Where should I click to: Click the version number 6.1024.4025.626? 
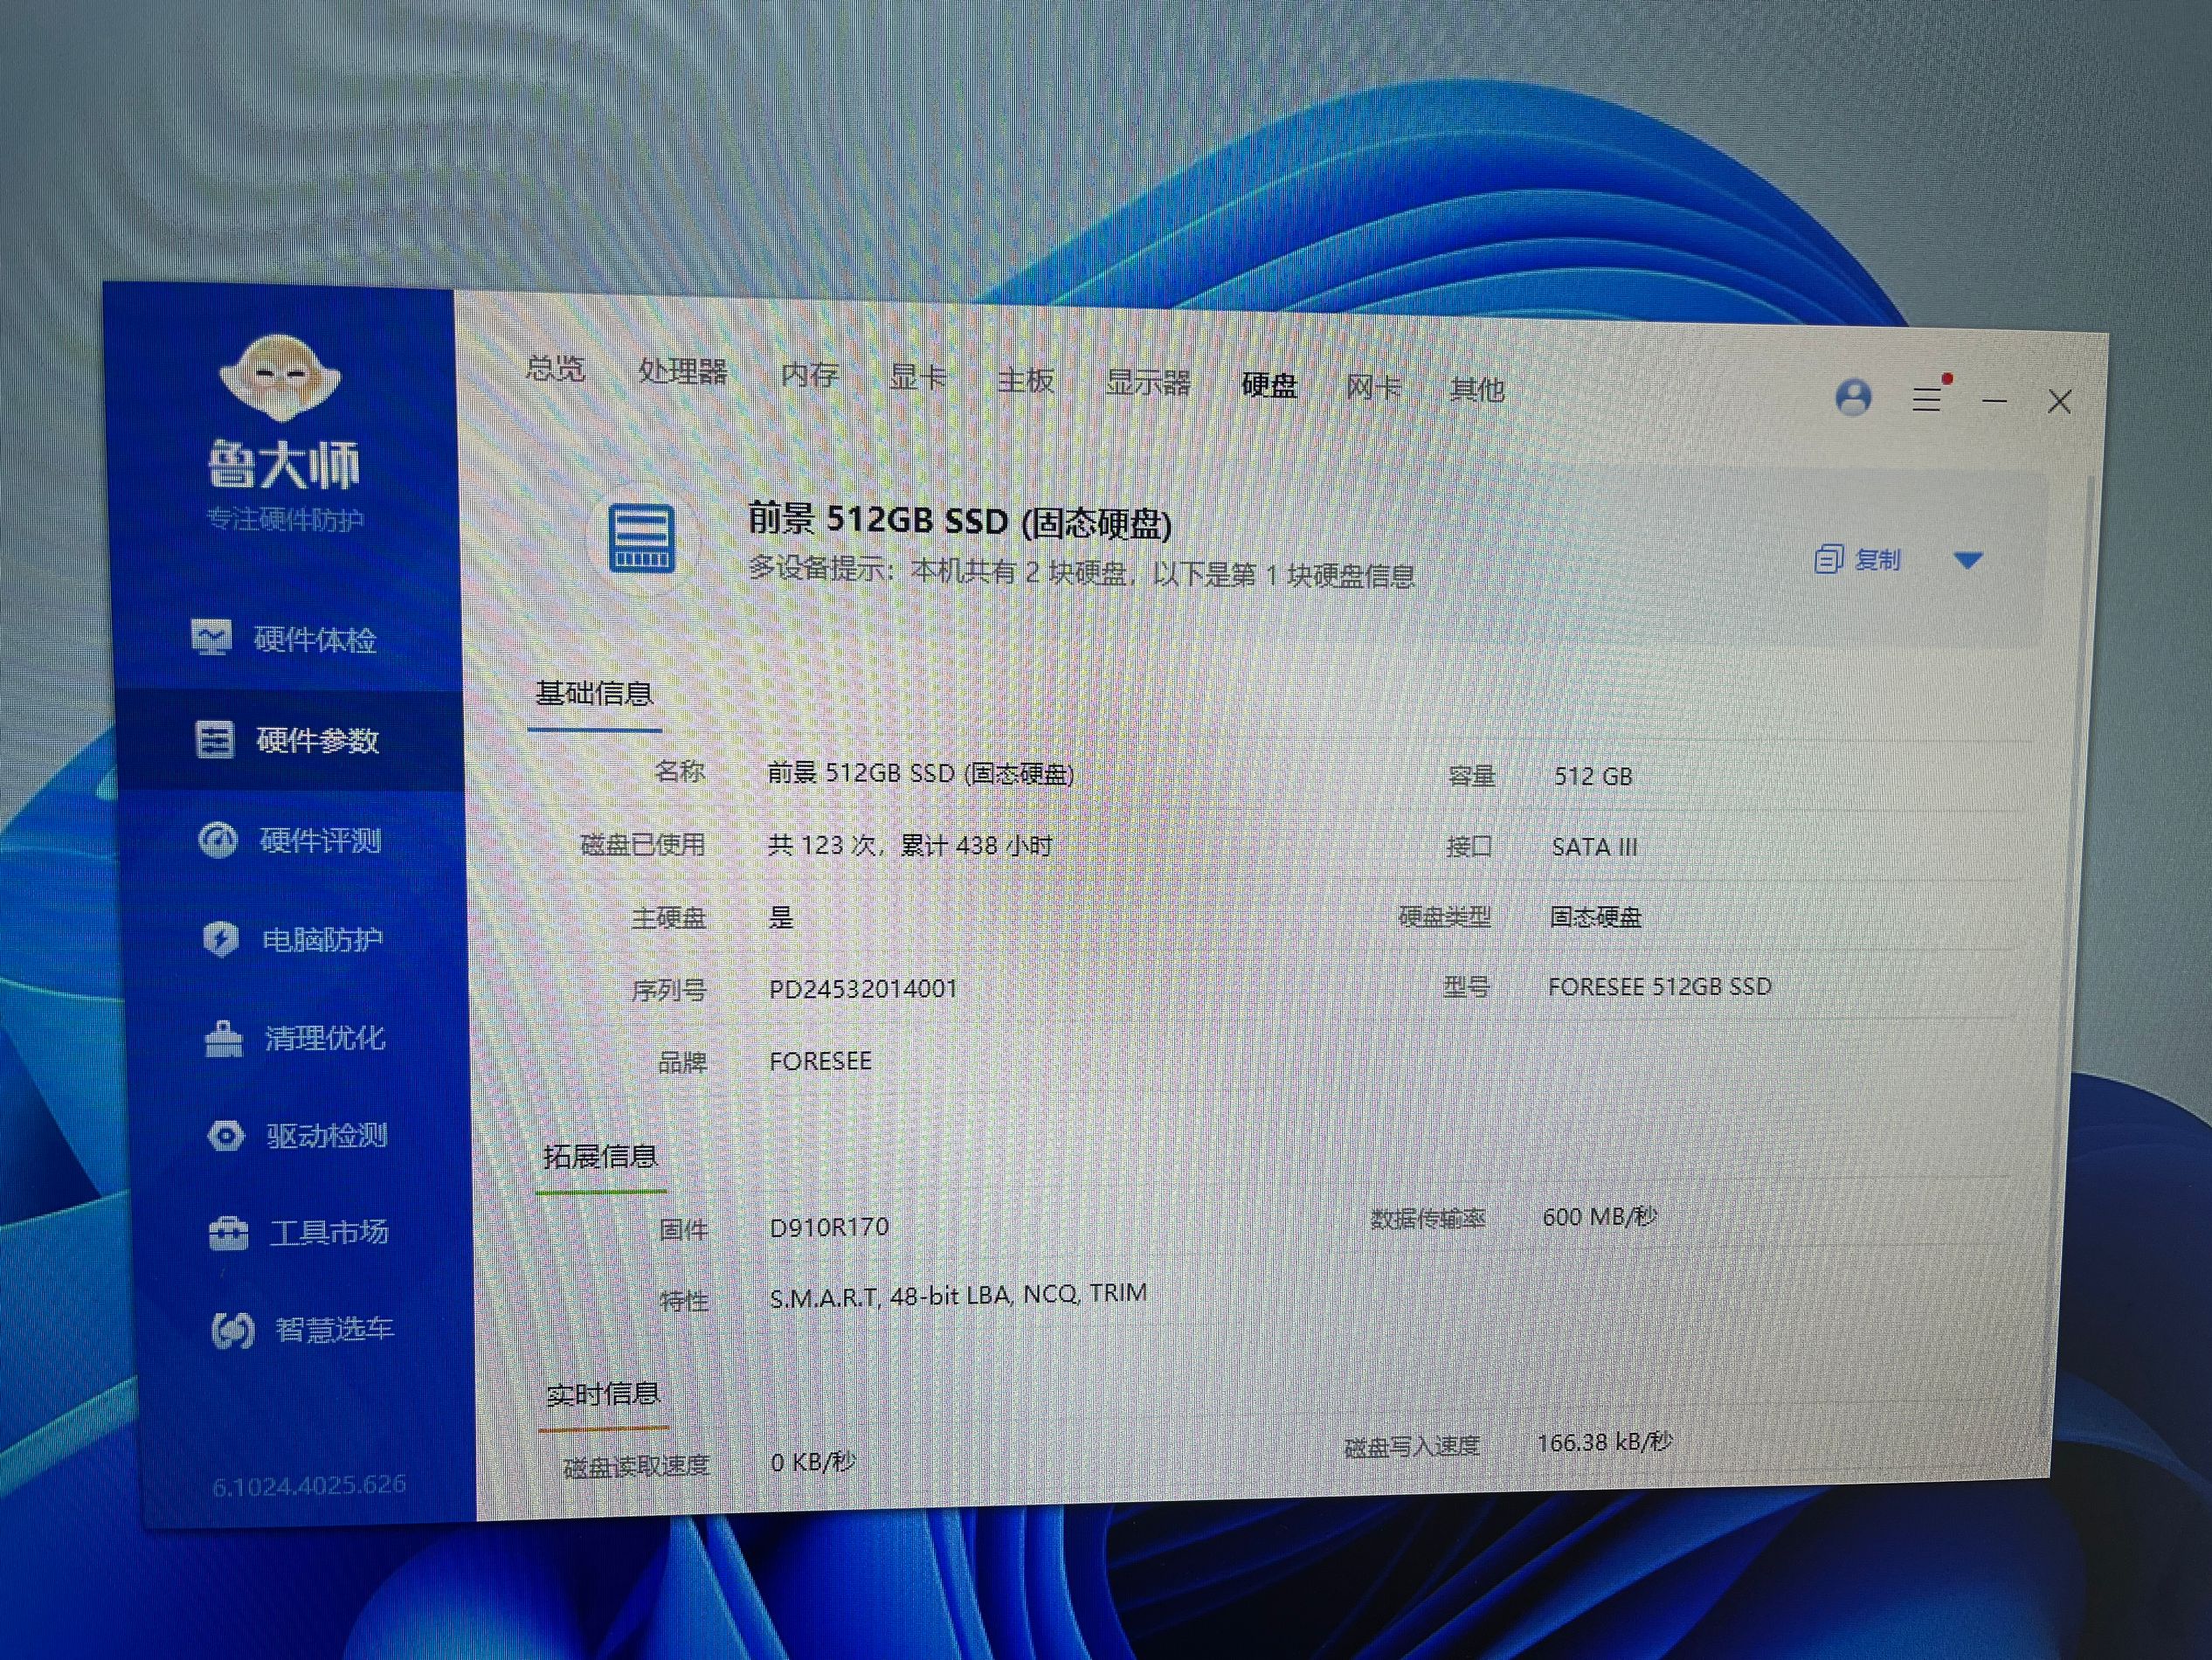309,1485
